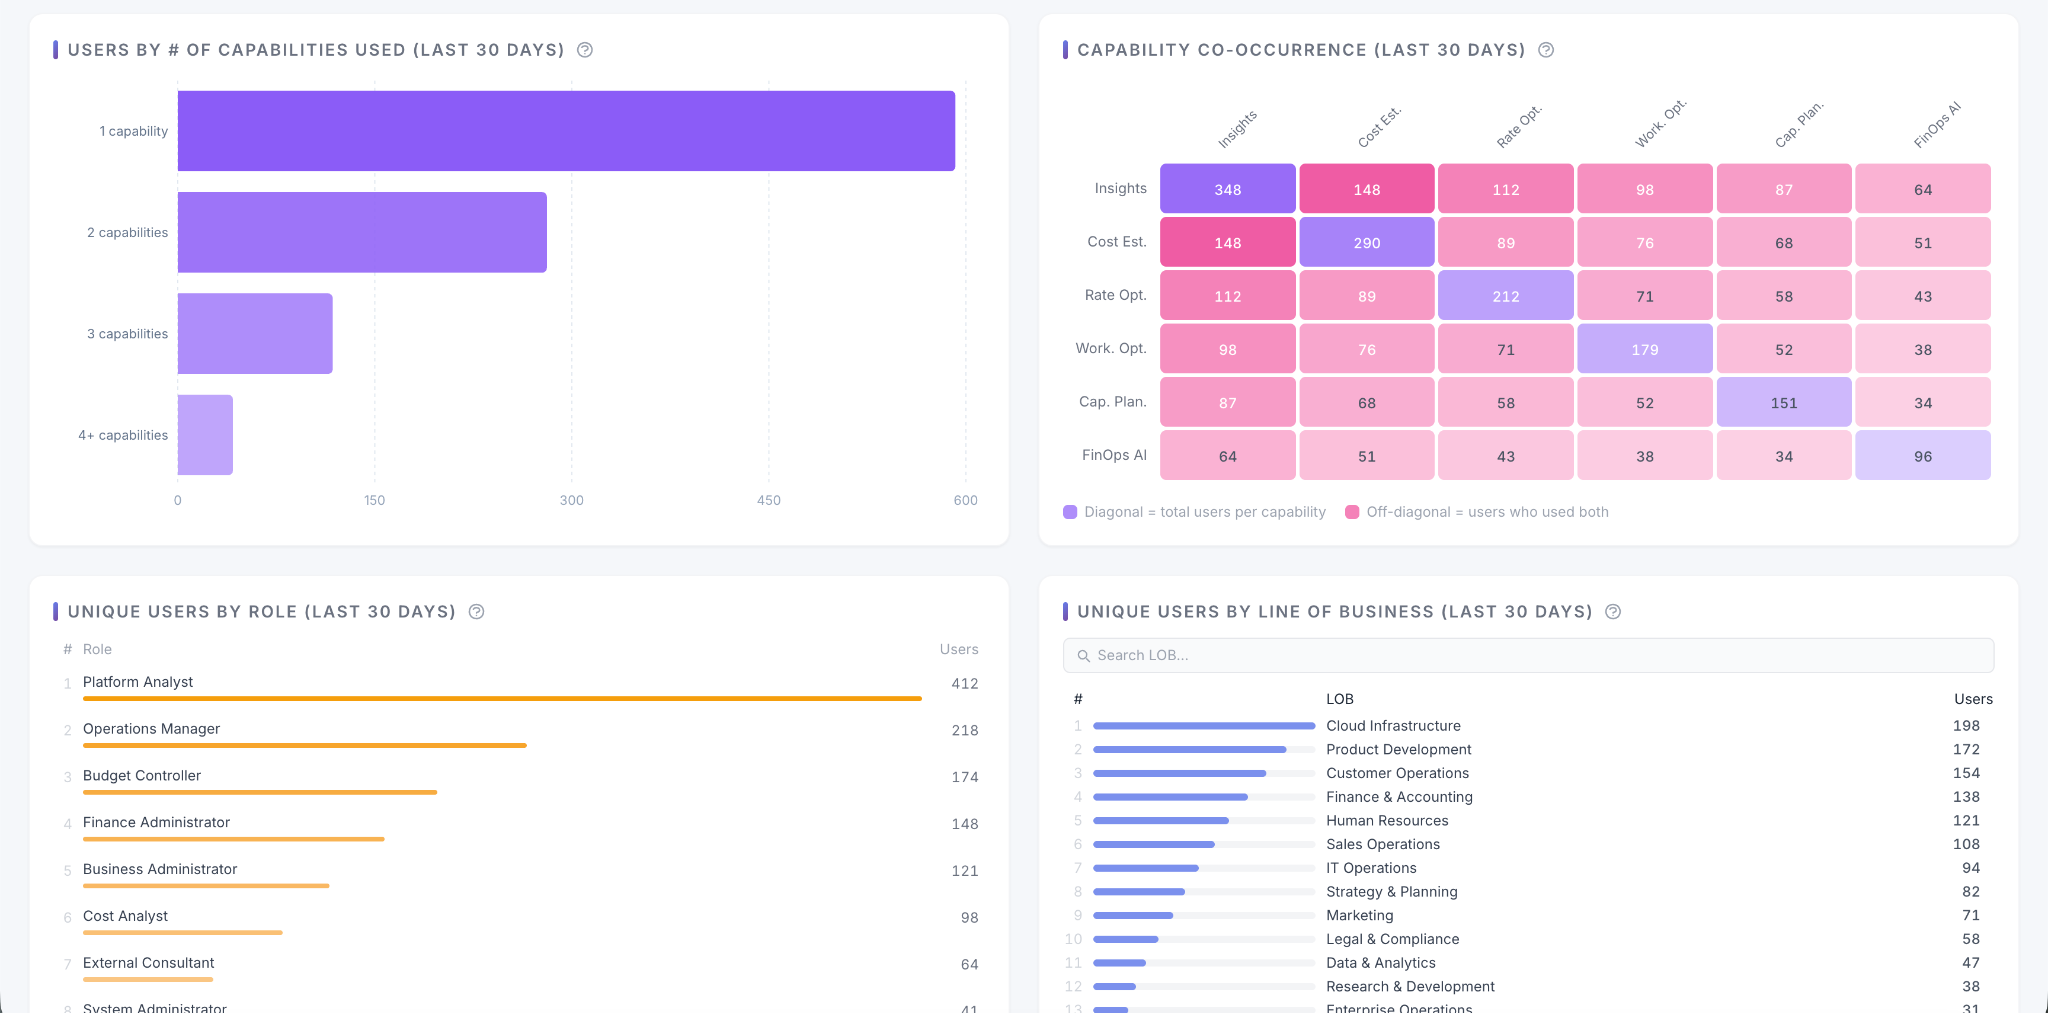This screenshot has width=2048, height=1013.
Task: Select the IT Operations LOB row
Action: pyautogui.click(x=1528, y=868)
